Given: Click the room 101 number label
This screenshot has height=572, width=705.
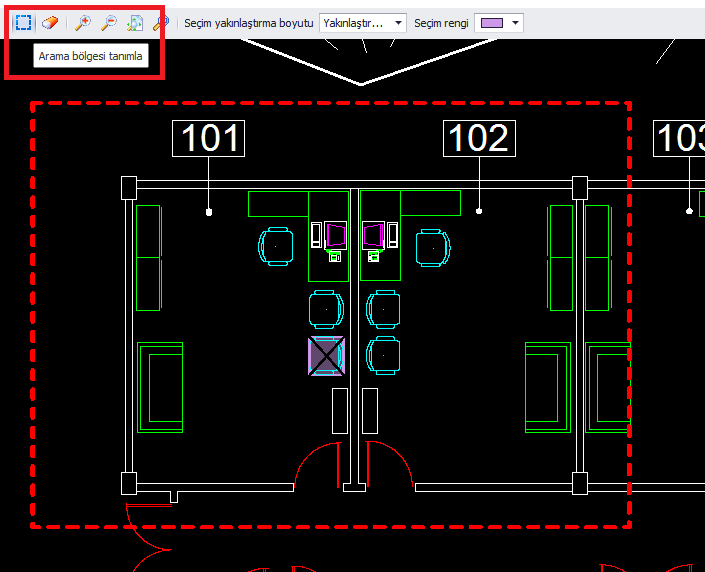Looking at the screenshot, I should coord(209,139).
